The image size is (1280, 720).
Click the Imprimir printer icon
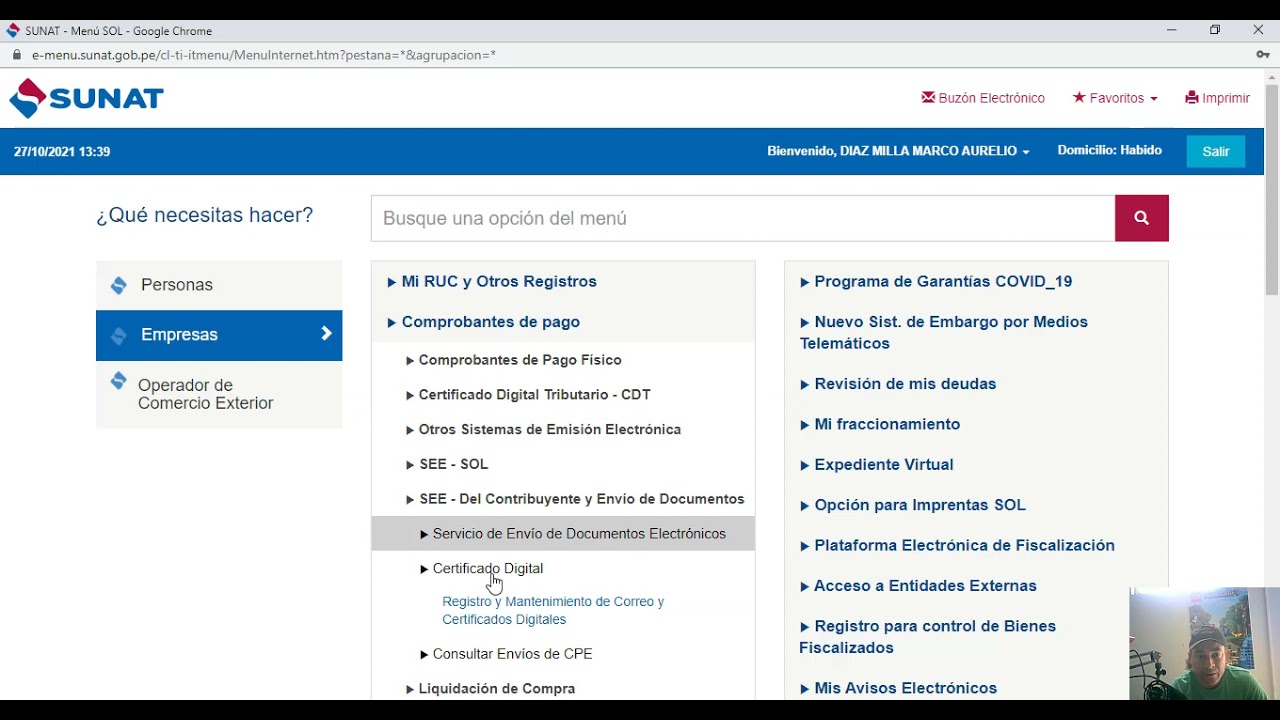(1191, 97)
